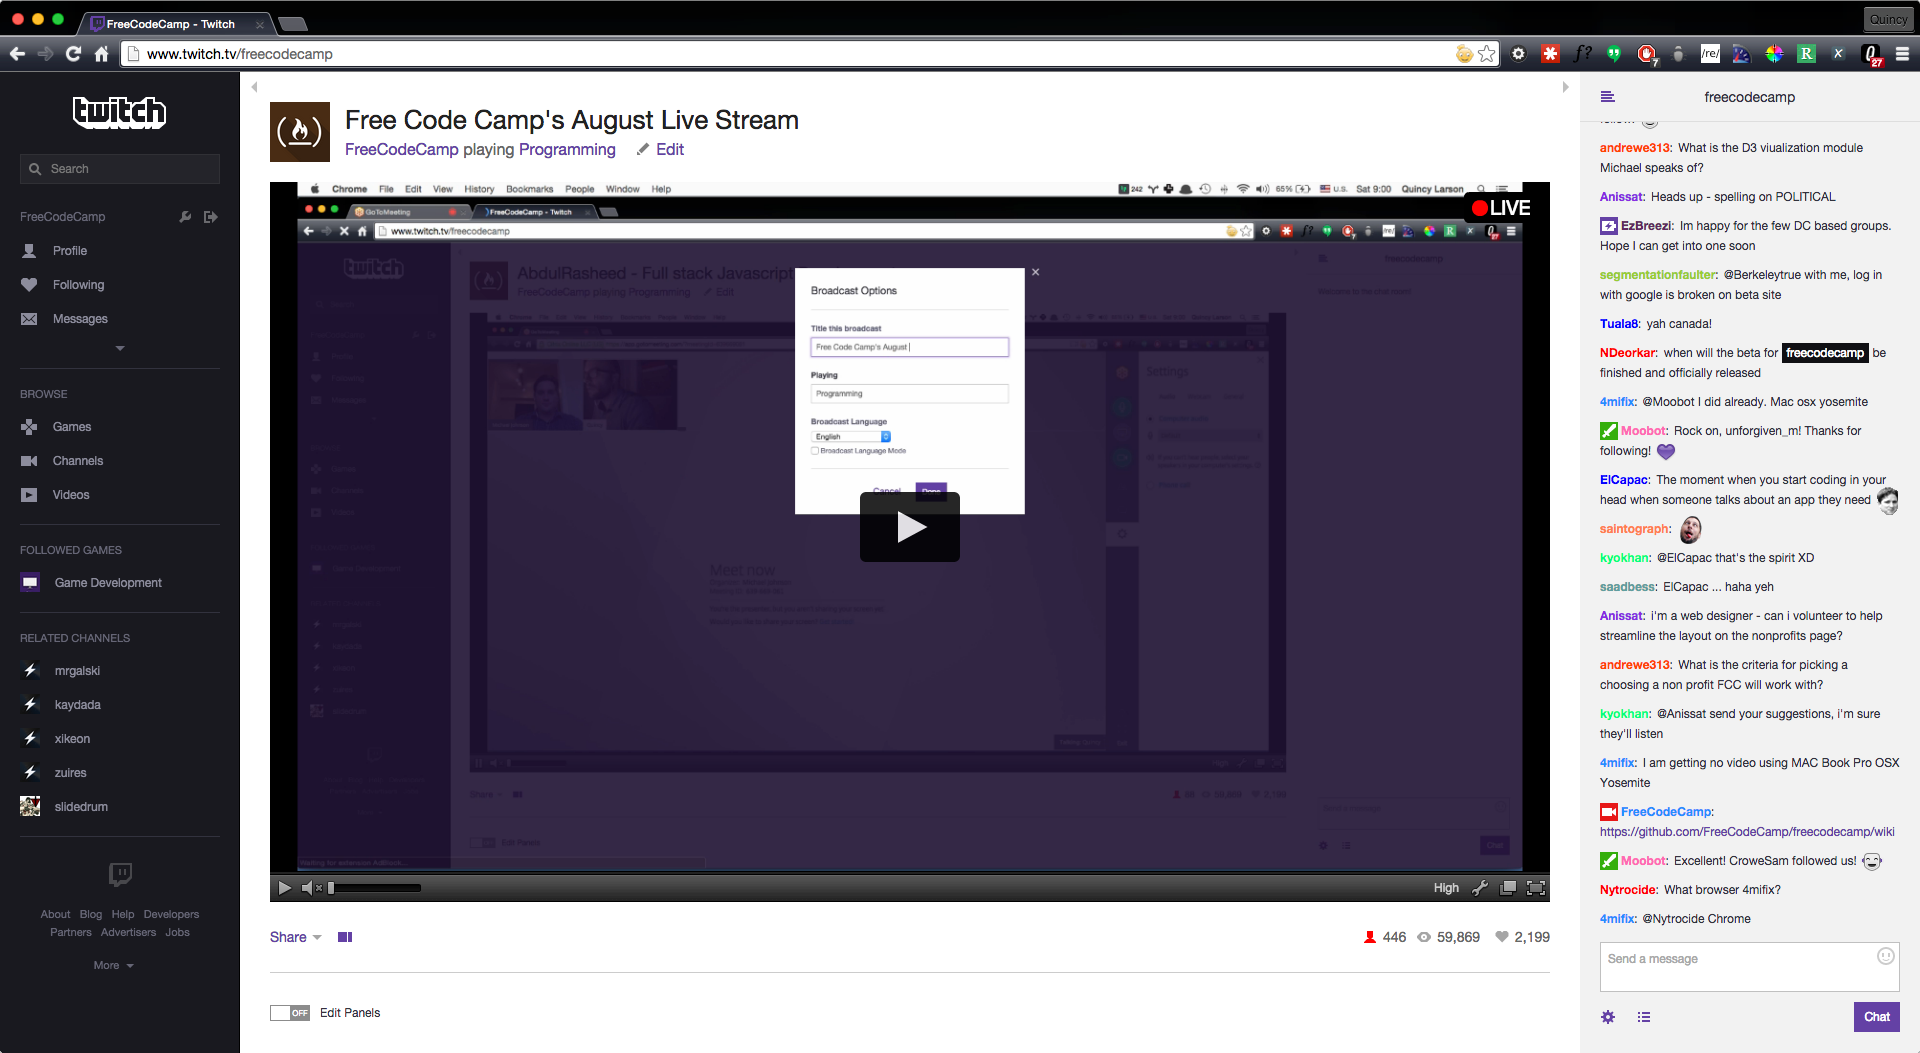Click the address bar URL
Viewport: 1920px width, 1053px height.
[240, 54]
